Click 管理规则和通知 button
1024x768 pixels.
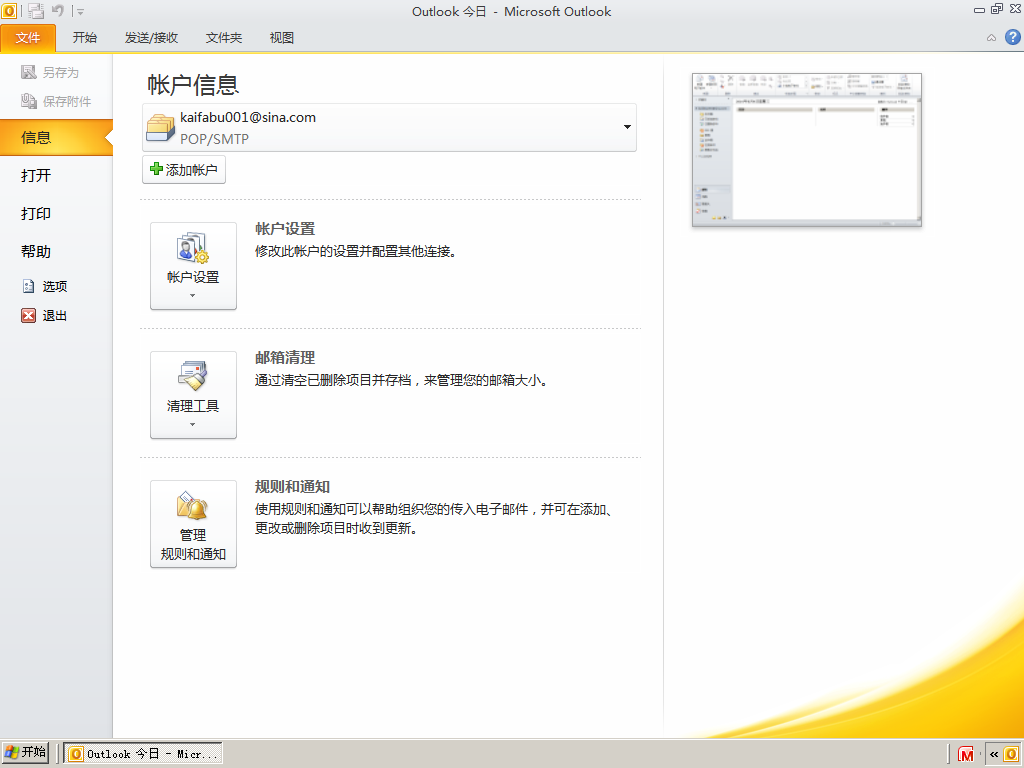click(x=193, y=524)
